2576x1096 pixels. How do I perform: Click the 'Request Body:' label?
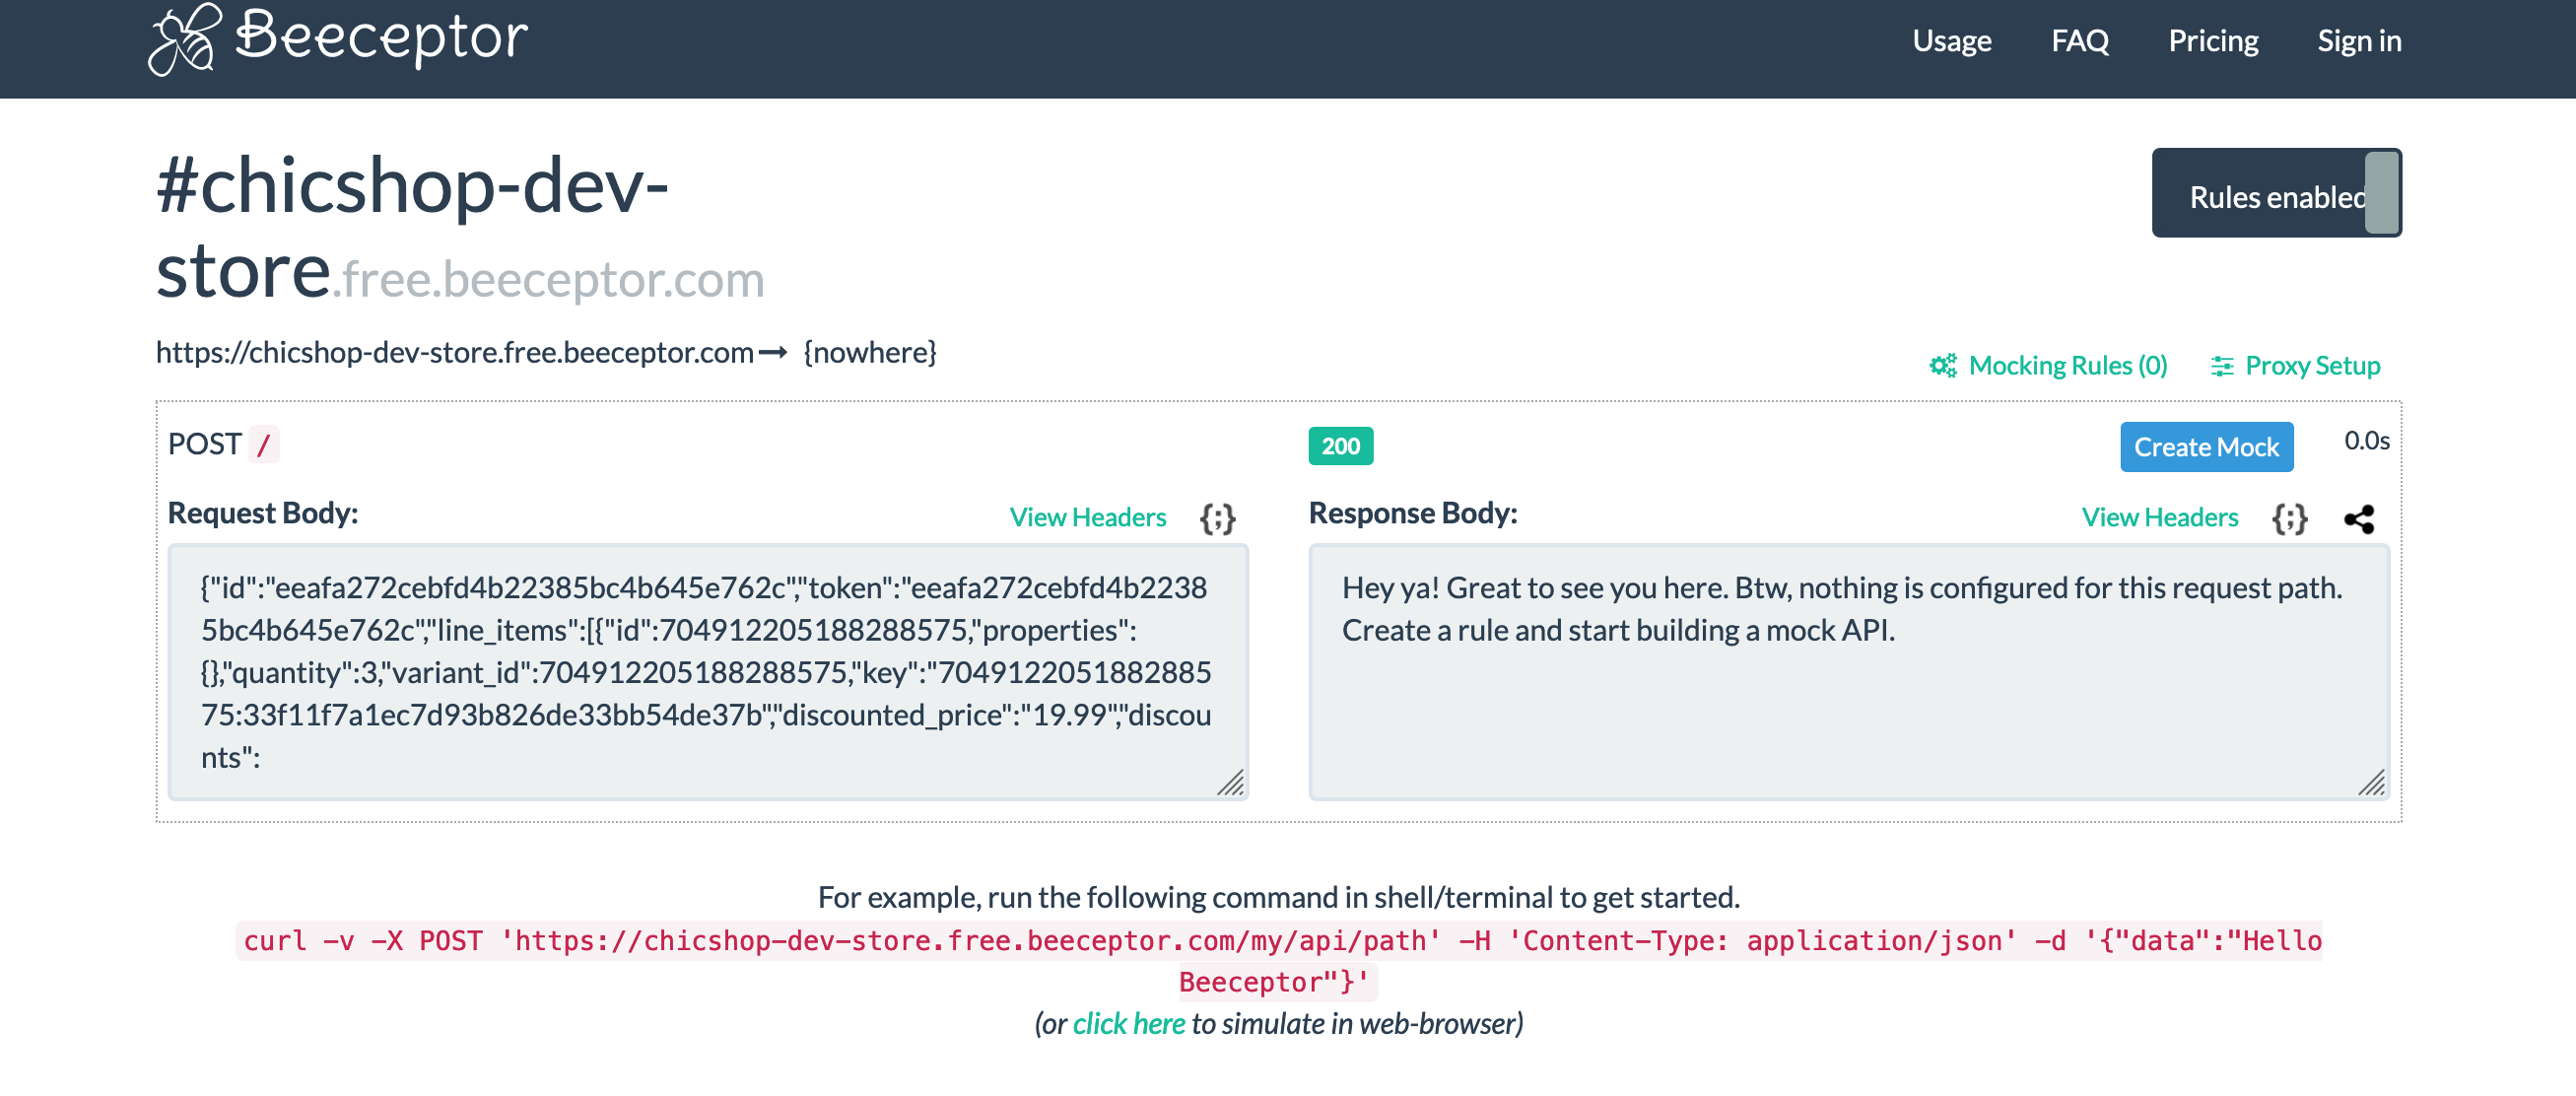click(262, 513)
